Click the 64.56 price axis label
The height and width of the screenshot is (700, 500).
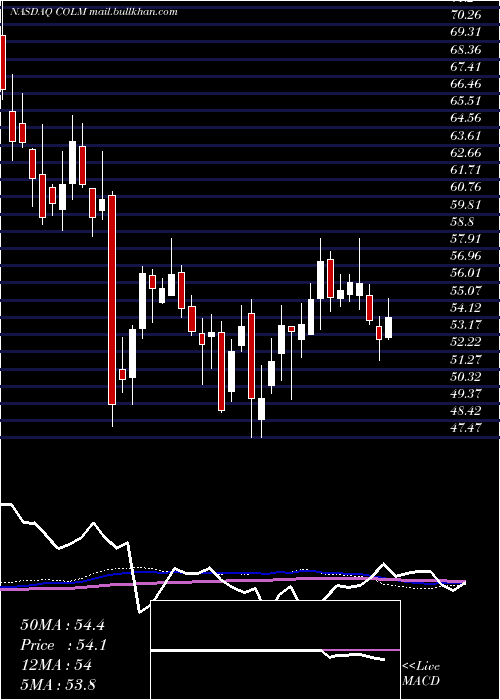click(466, 118)
